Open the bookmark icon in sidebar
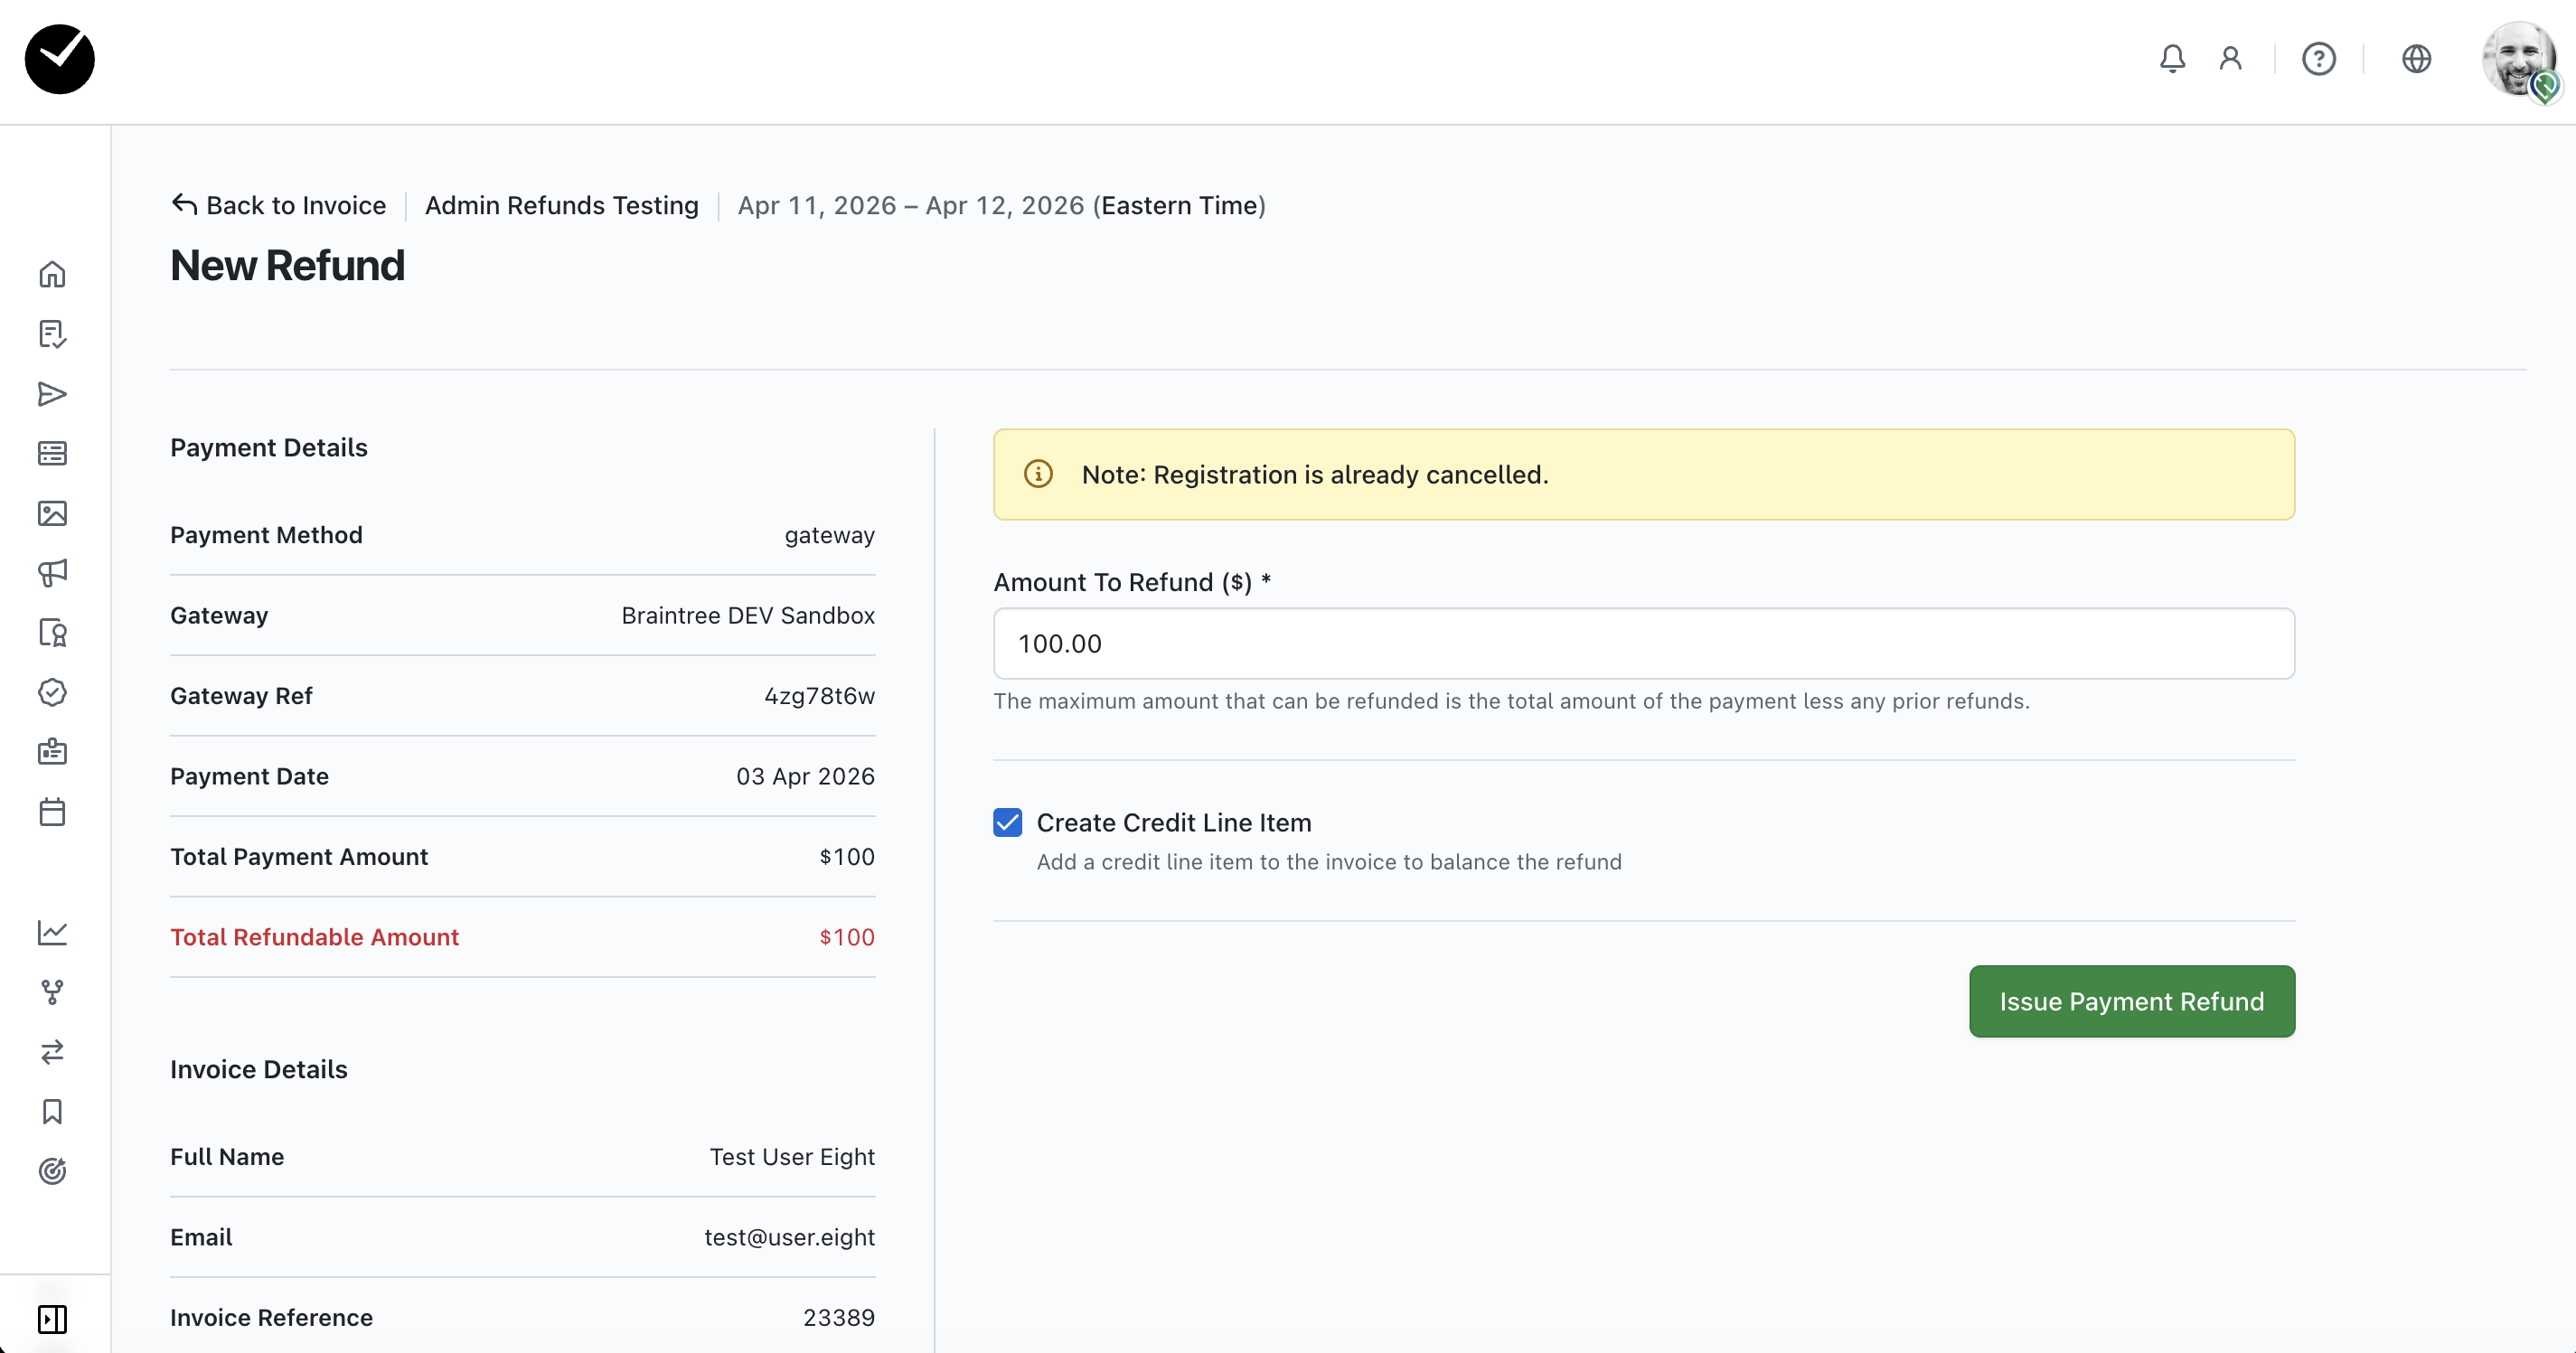 [x=52, y=1111]
